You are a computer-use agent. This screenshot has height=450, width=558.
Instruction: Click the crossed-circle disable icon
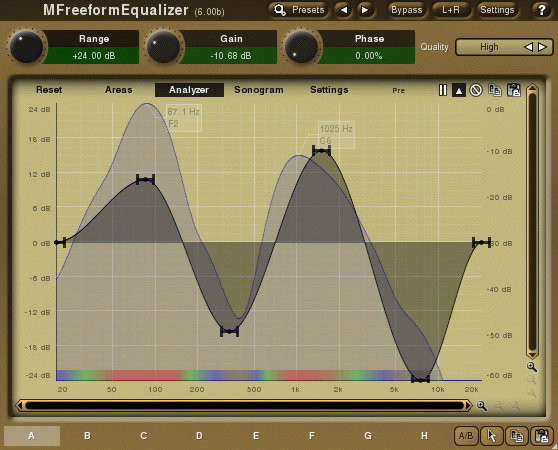coord(476,90)
